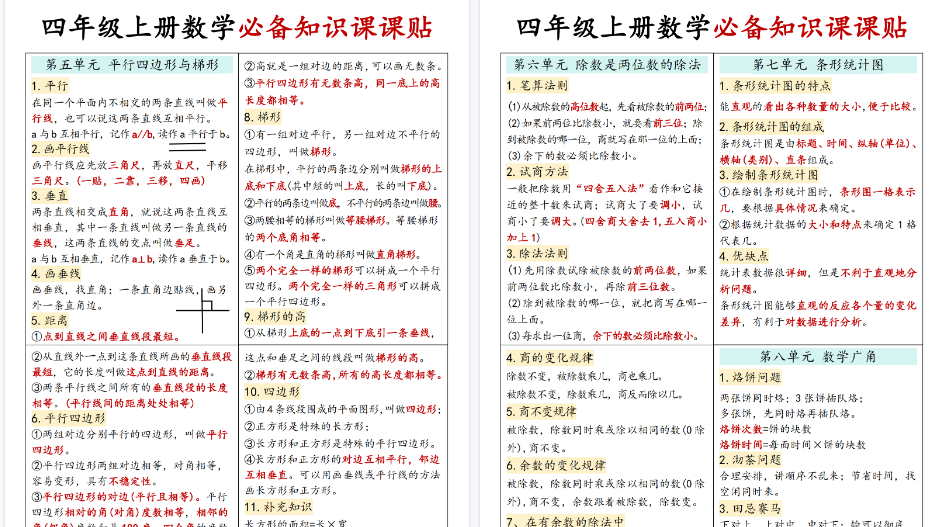Click the red text 烙饼次数

tap(741, 429)
